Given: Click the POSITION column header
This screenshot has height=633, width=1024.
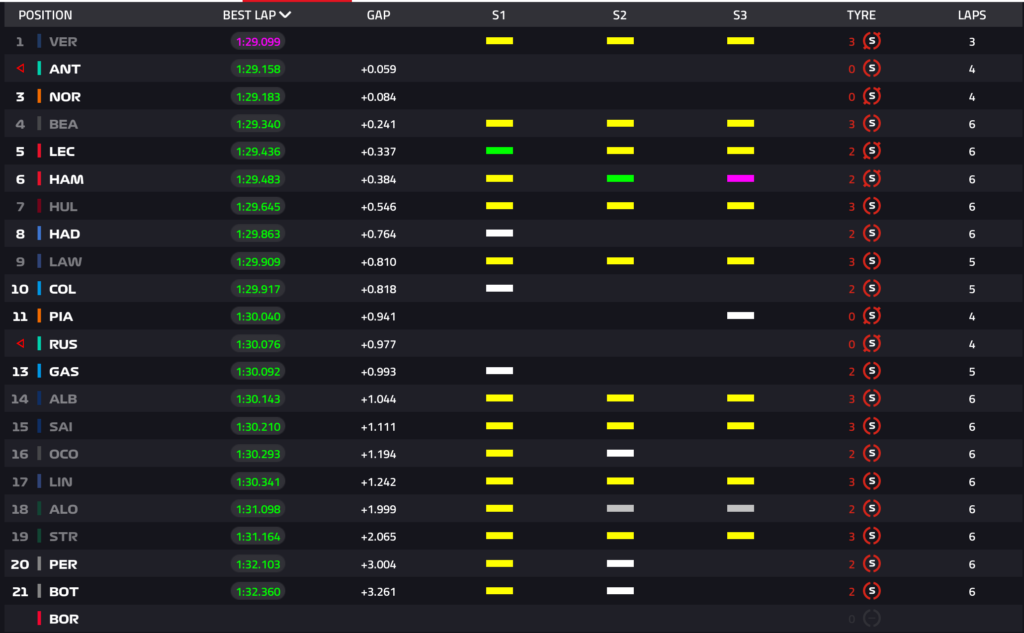Looking at the screenshot, I should tap(45, 14).
